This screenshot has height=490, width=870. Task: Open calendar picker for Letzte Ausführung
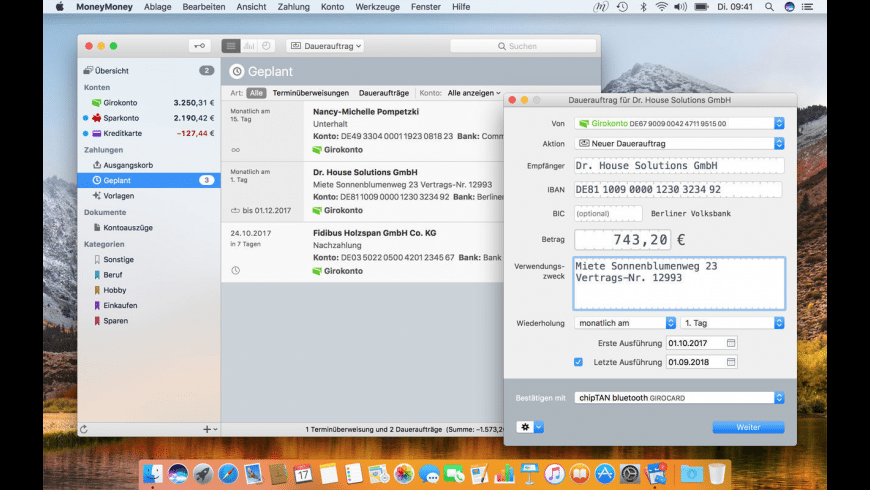[731, 362]
